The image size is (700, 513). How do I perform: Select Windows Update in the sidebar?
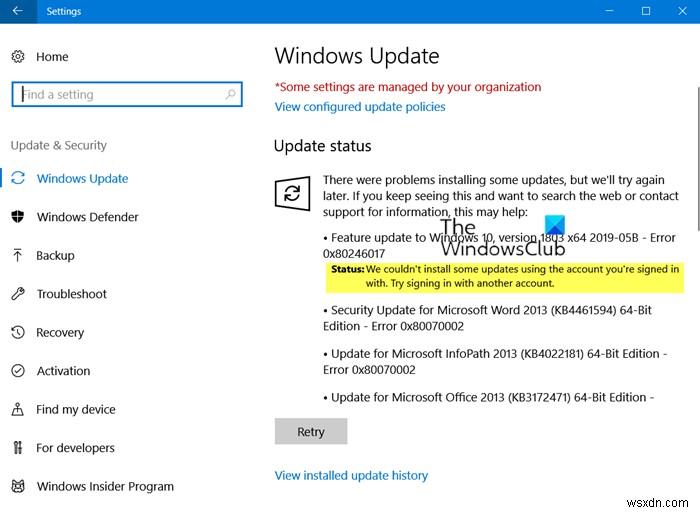pyautogui.click(x=83, y=179)
